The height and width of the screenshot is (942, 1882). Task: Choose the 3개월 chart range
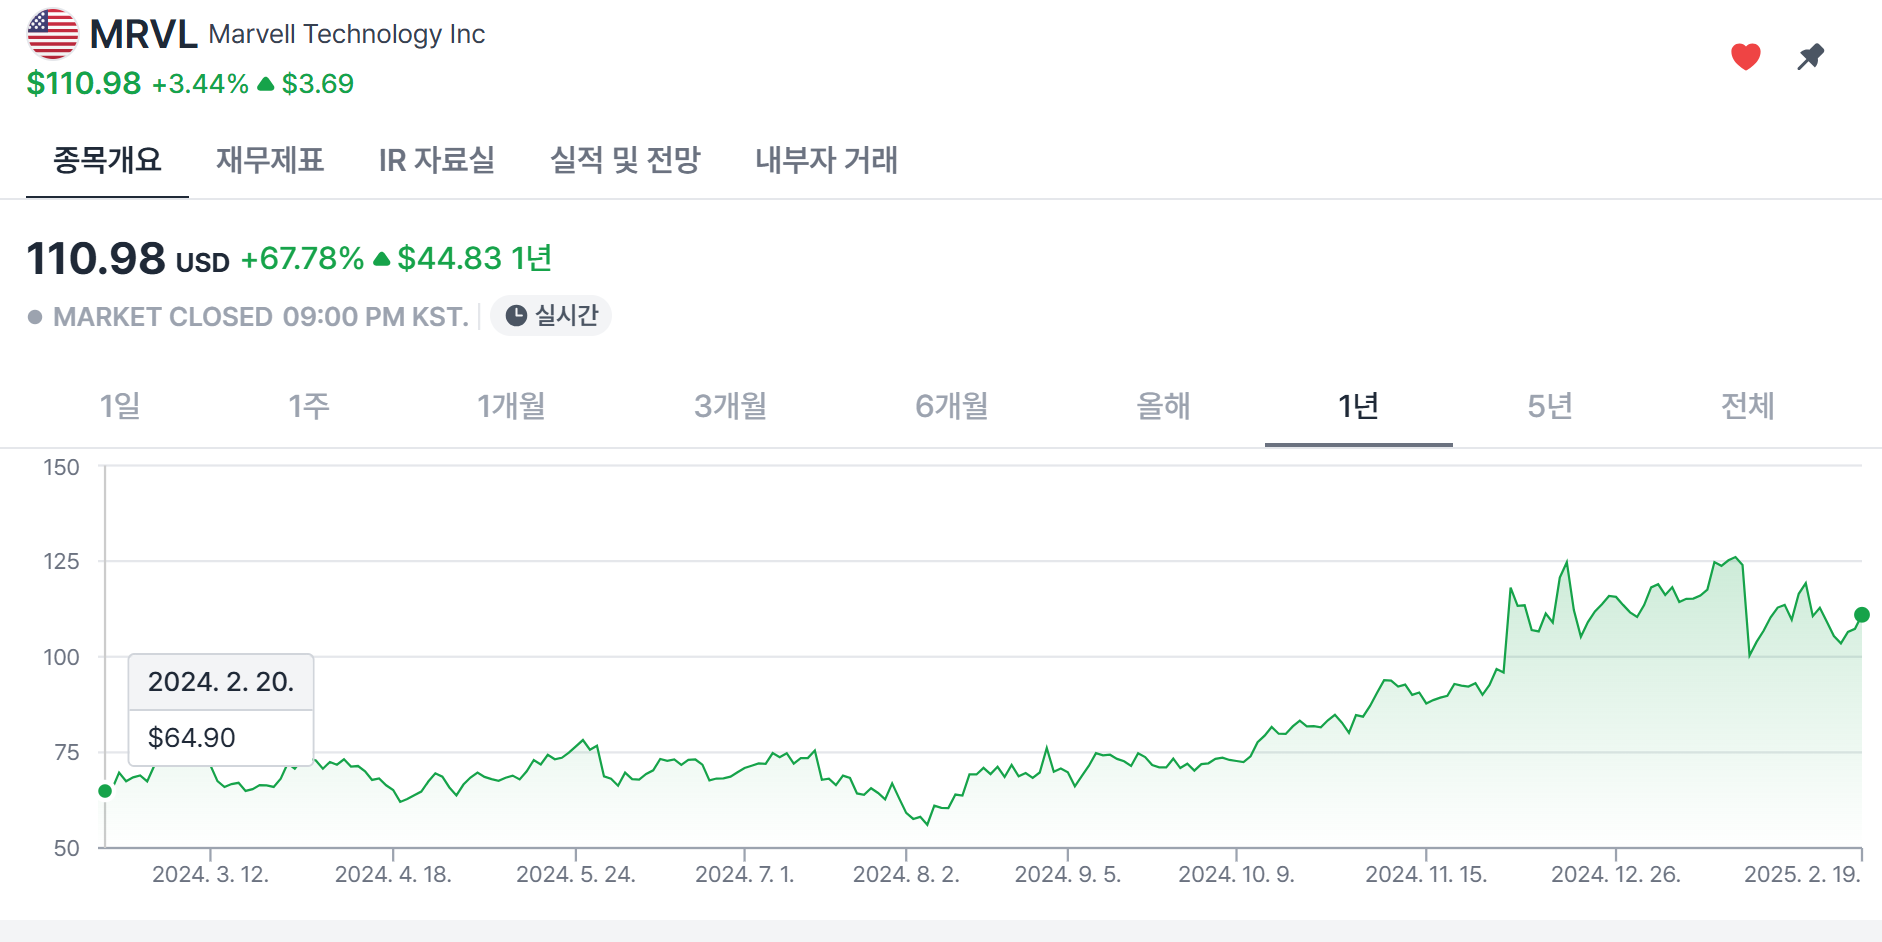[730, 406]
